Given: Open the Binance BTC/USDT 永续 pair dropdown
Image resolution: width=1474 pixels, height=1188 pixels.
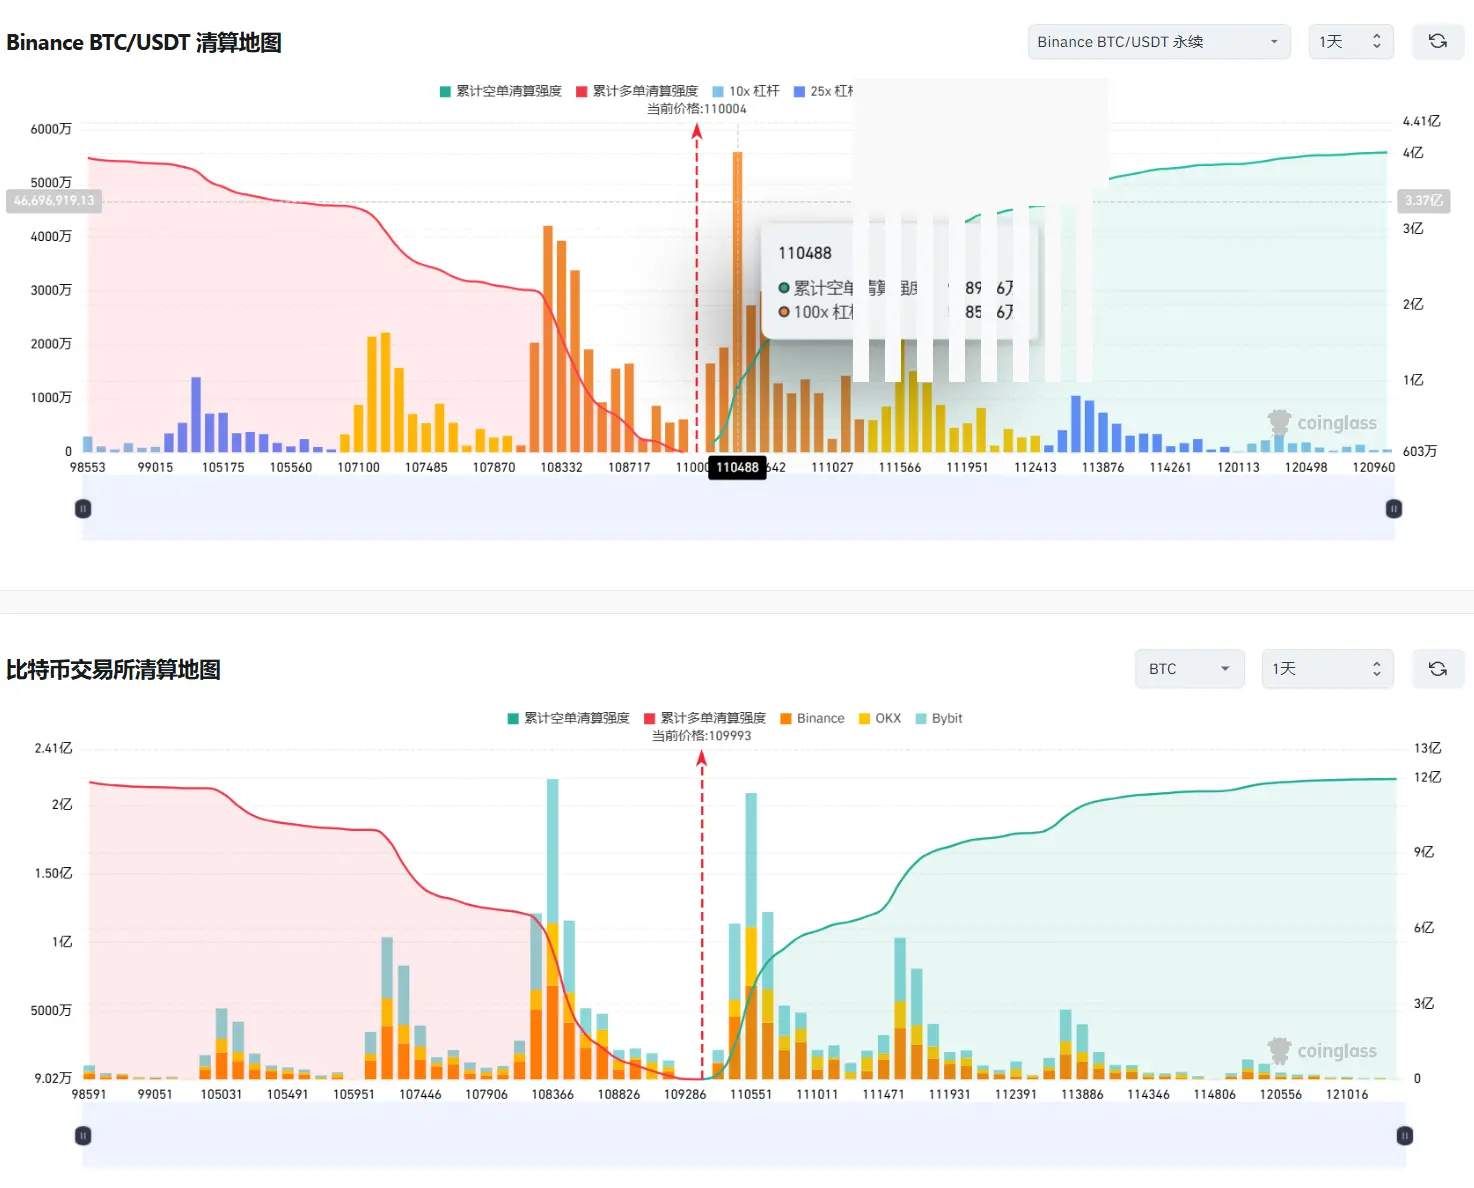Looking at the screenshot, I should (x=1159, y=42).
